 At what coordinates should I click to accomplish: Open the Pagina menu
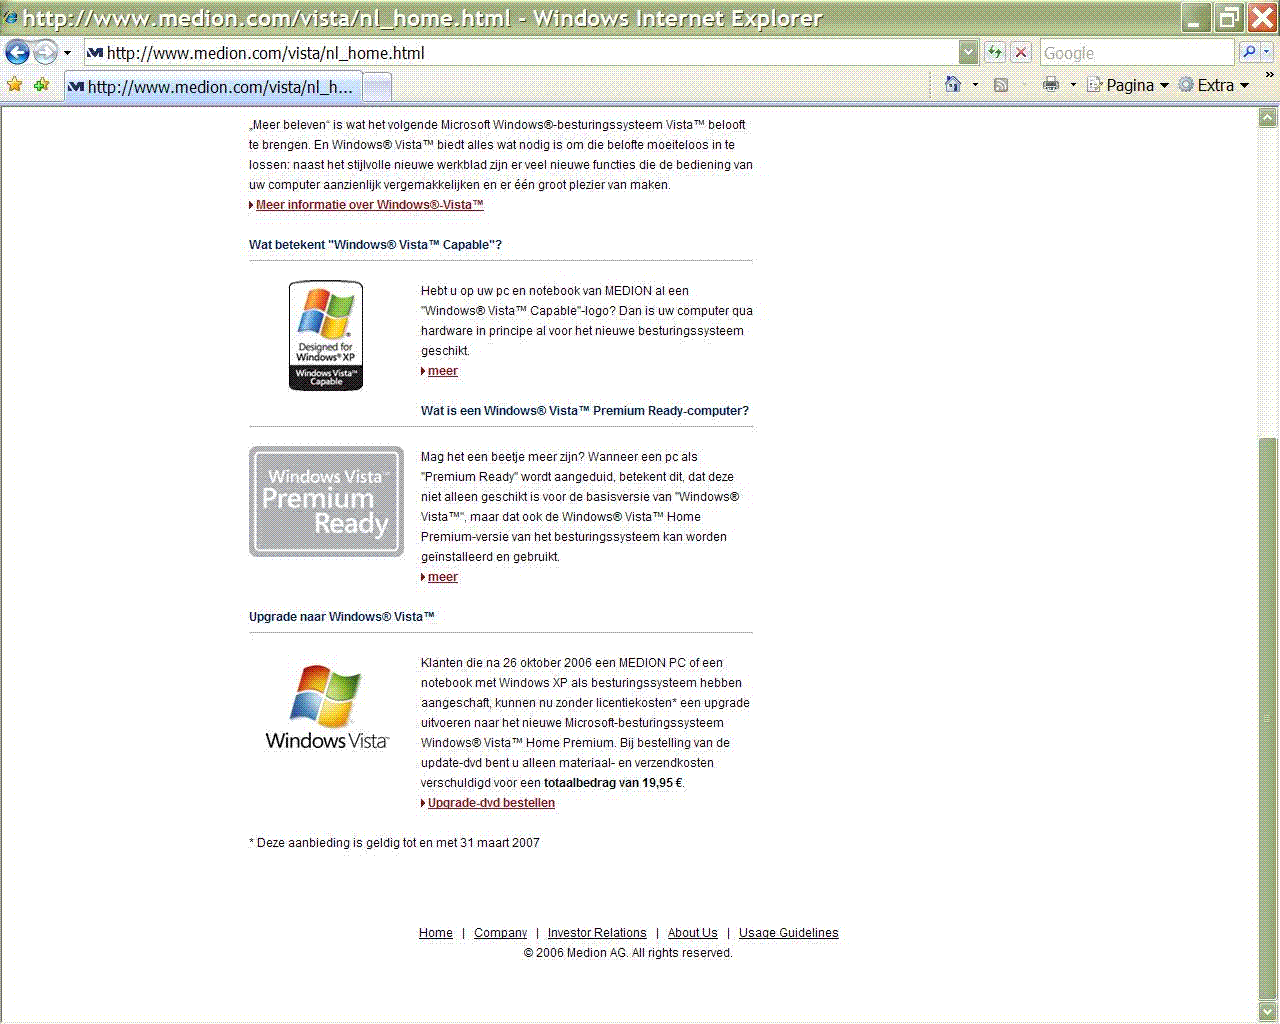pyautogui.click(x=1128, y=85)
